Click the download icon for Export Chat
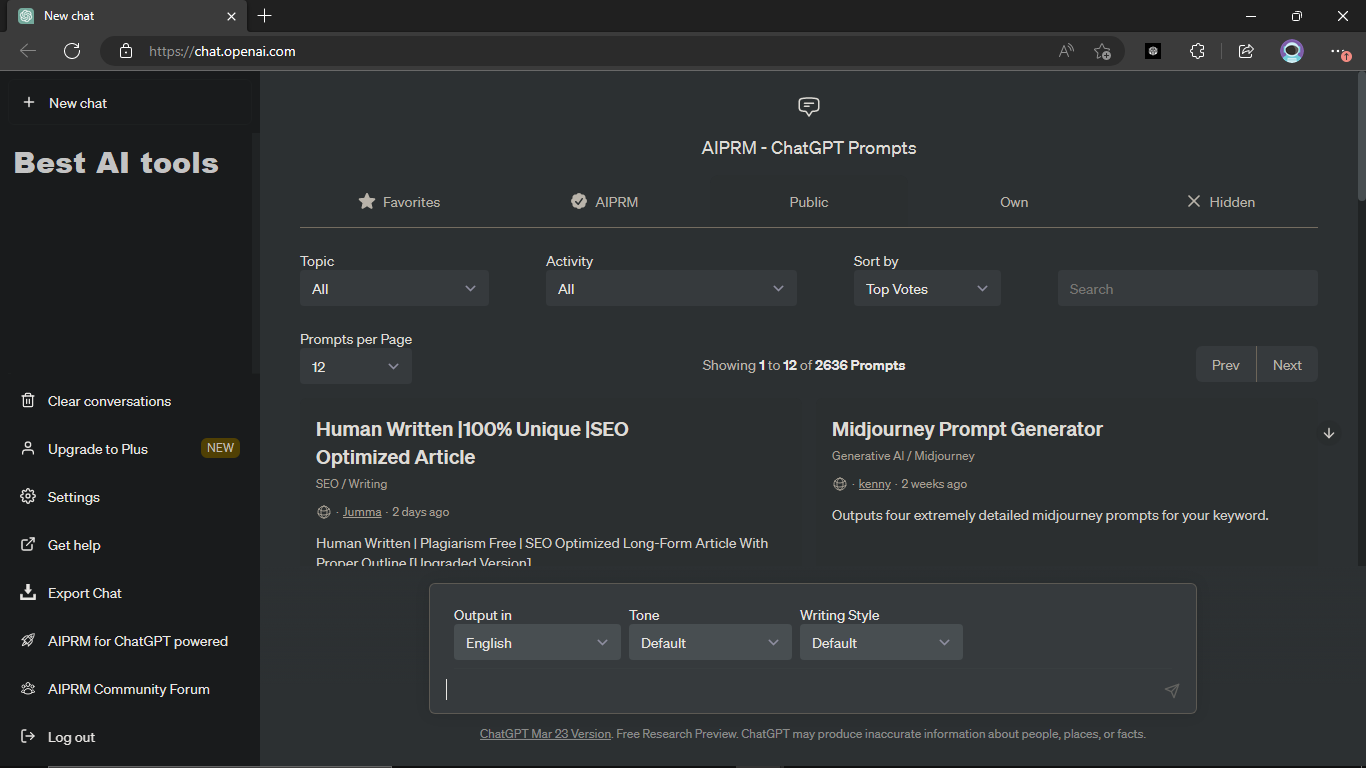The height and width of the screenshot is (768, 1366). pos(28,592)
